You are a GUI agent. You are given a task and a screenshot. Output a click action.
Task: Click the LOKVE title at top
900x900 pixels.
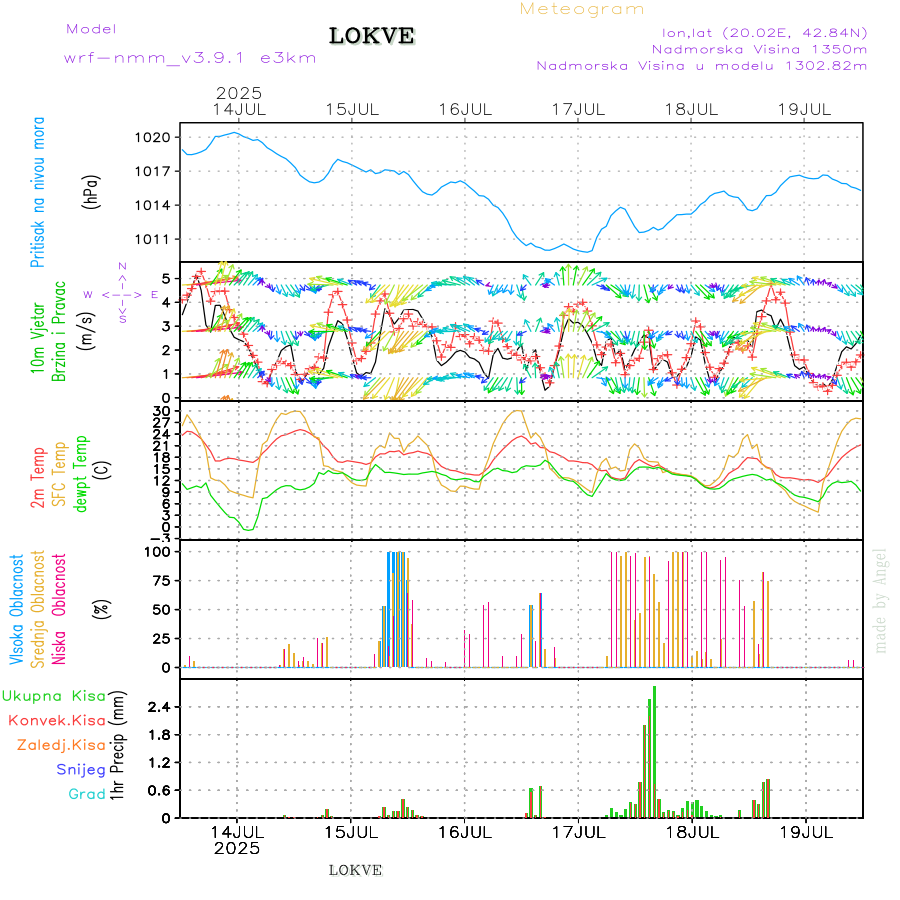click(x=372, y=36)
